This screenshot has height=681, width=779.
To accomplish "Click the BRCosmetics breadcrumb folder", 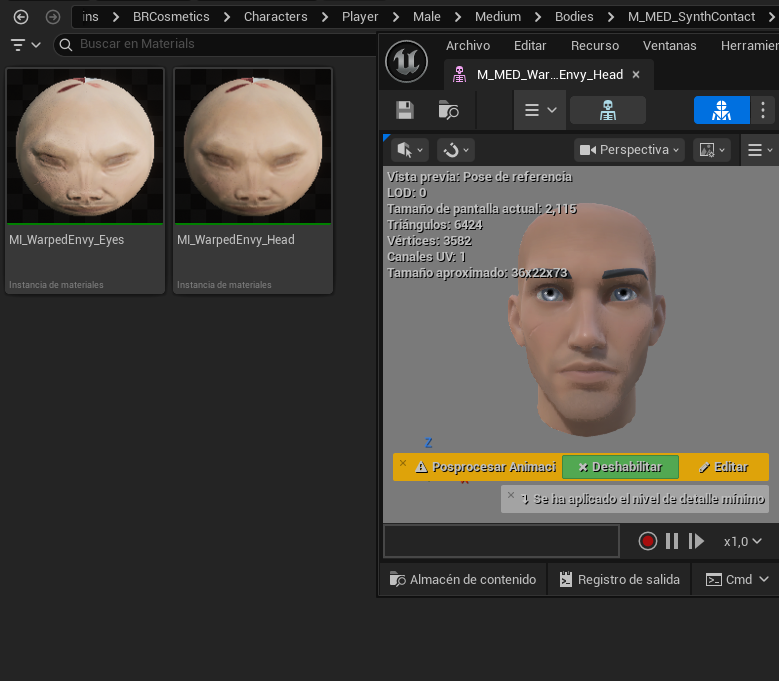I will (171, 17).
